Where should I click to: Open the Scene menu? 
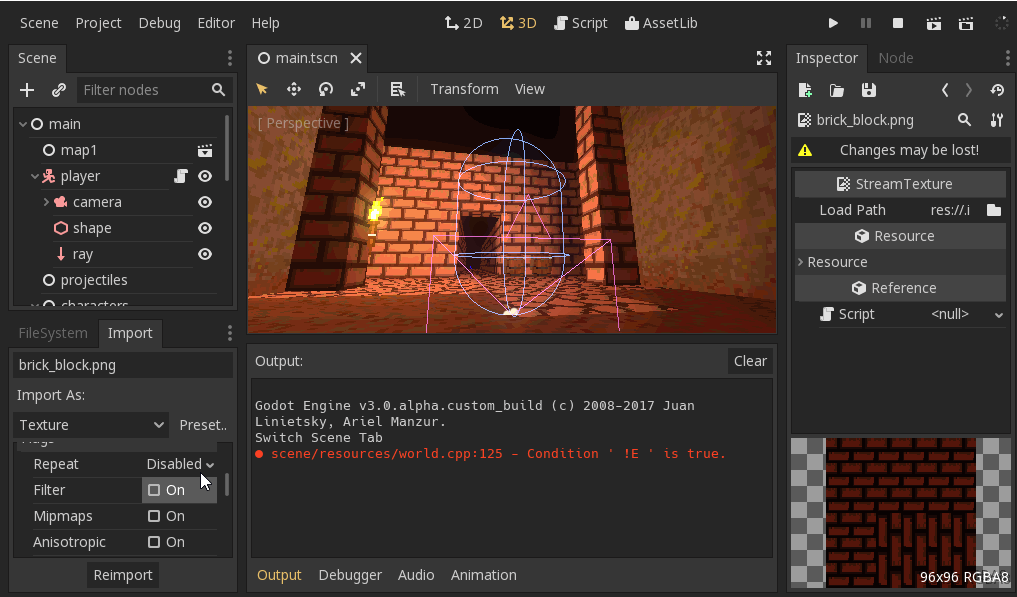[39, 23]
